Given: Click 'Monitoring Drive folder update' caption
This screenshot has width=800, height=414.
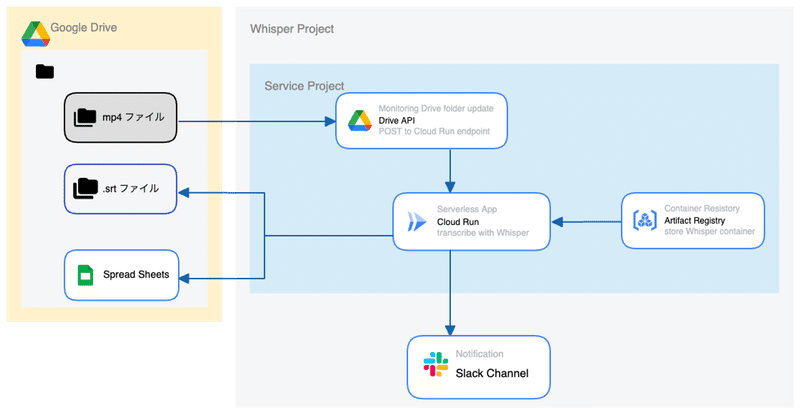Looking at the screenshot, I should point(436,109).
